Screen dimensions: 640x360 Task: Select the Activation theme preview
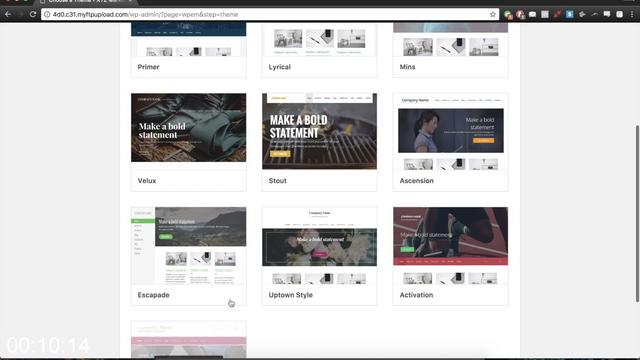click(x=451, y=245)
